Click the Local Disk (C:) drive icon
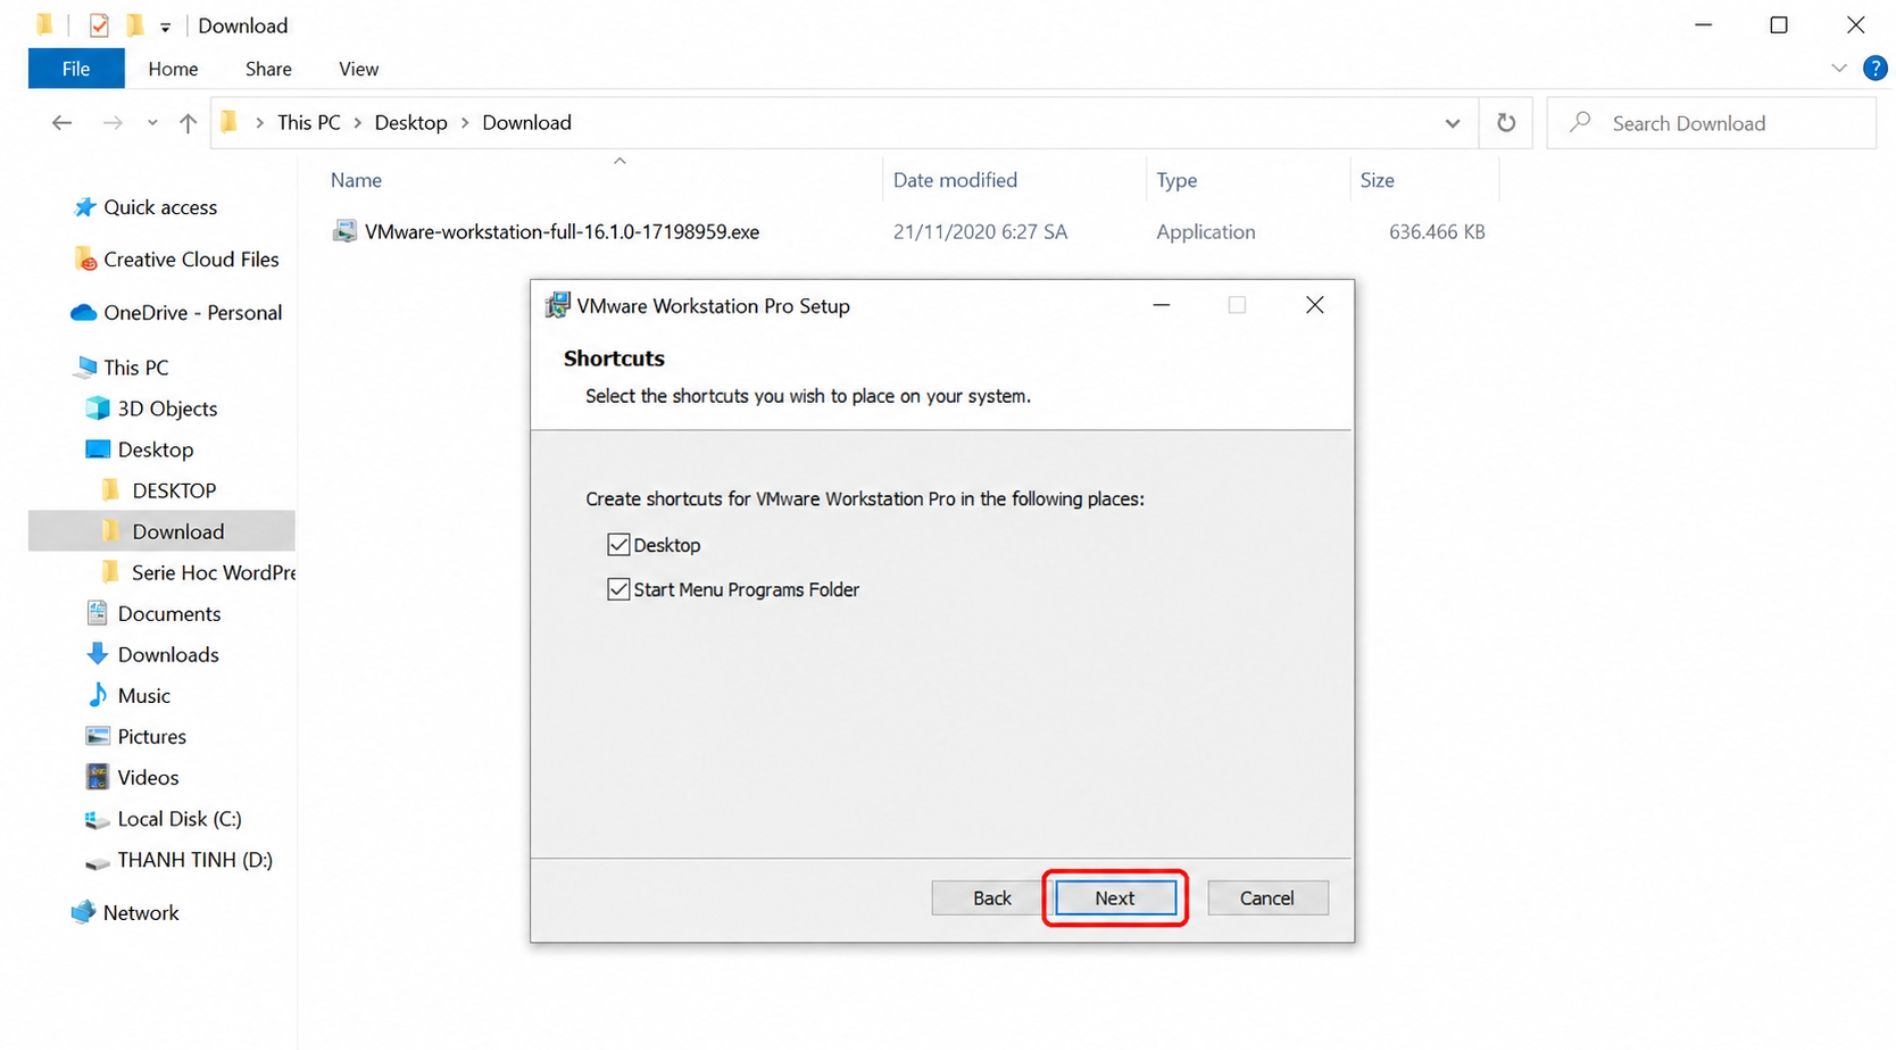1896x1050 pixels. (x=97, y=819)
